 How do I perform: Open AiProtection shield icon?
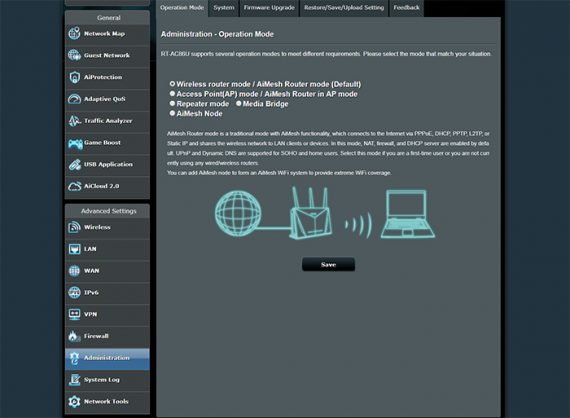[x=74, y=77]
